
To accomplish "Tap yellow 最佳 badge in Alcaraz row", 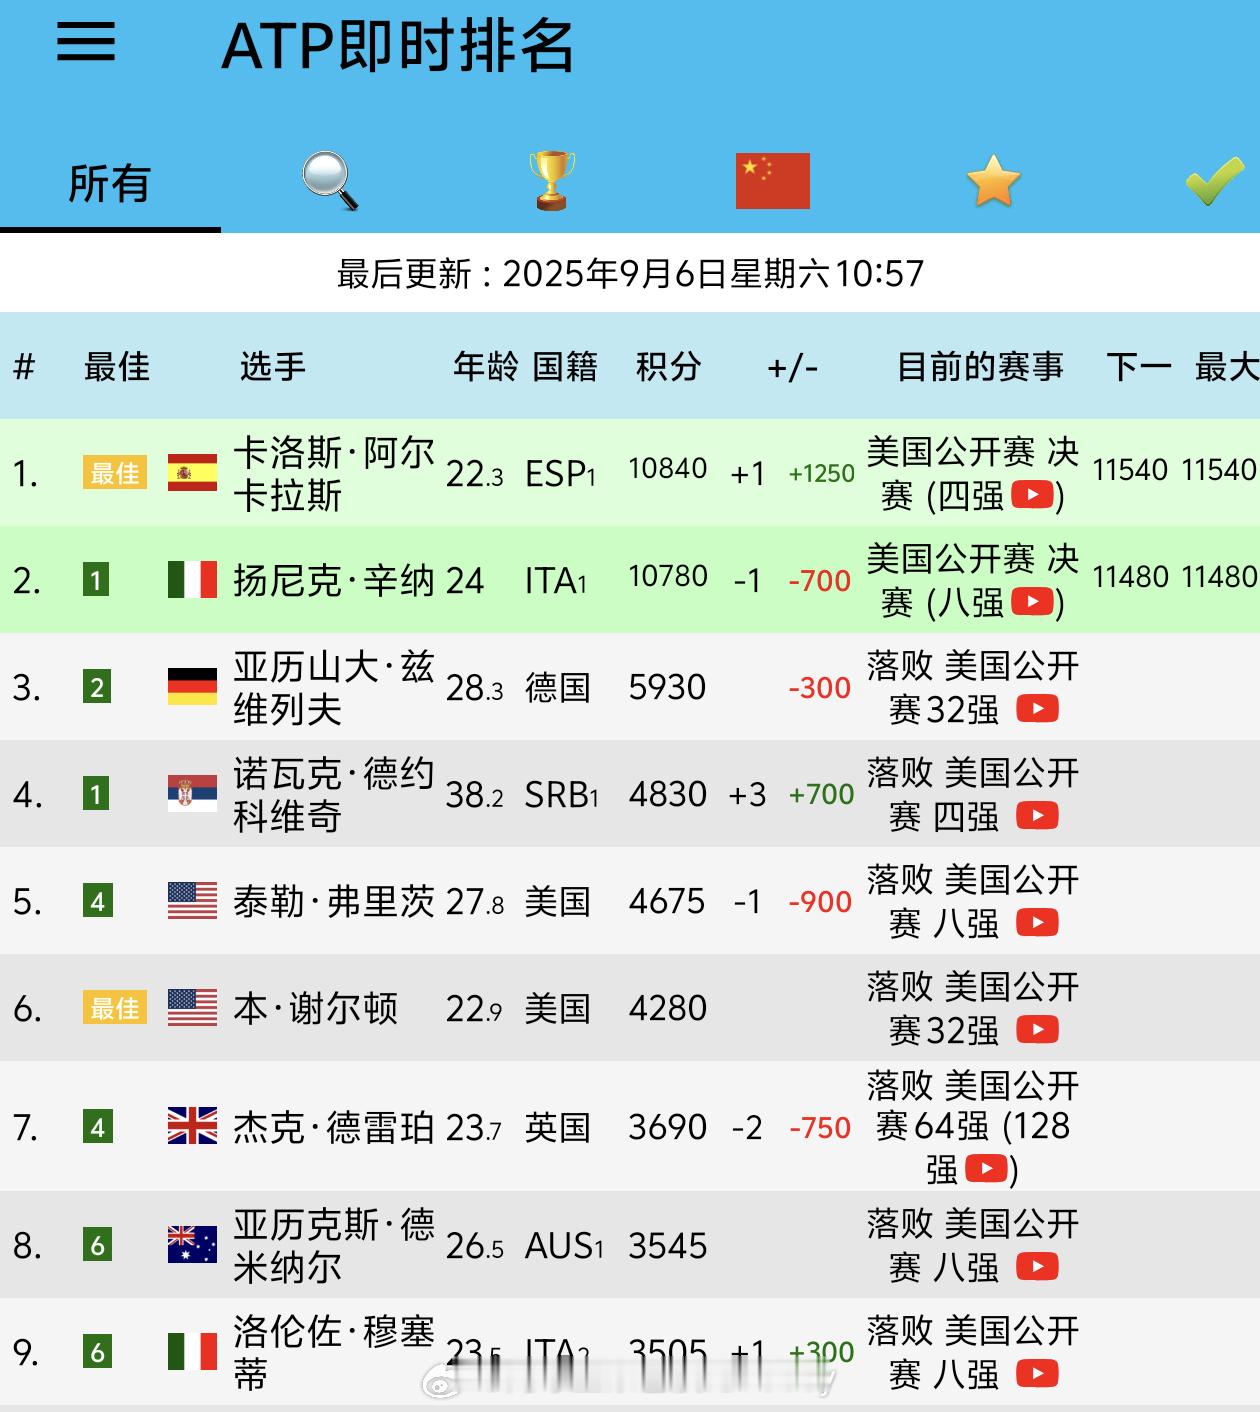I will pos(115,473).
